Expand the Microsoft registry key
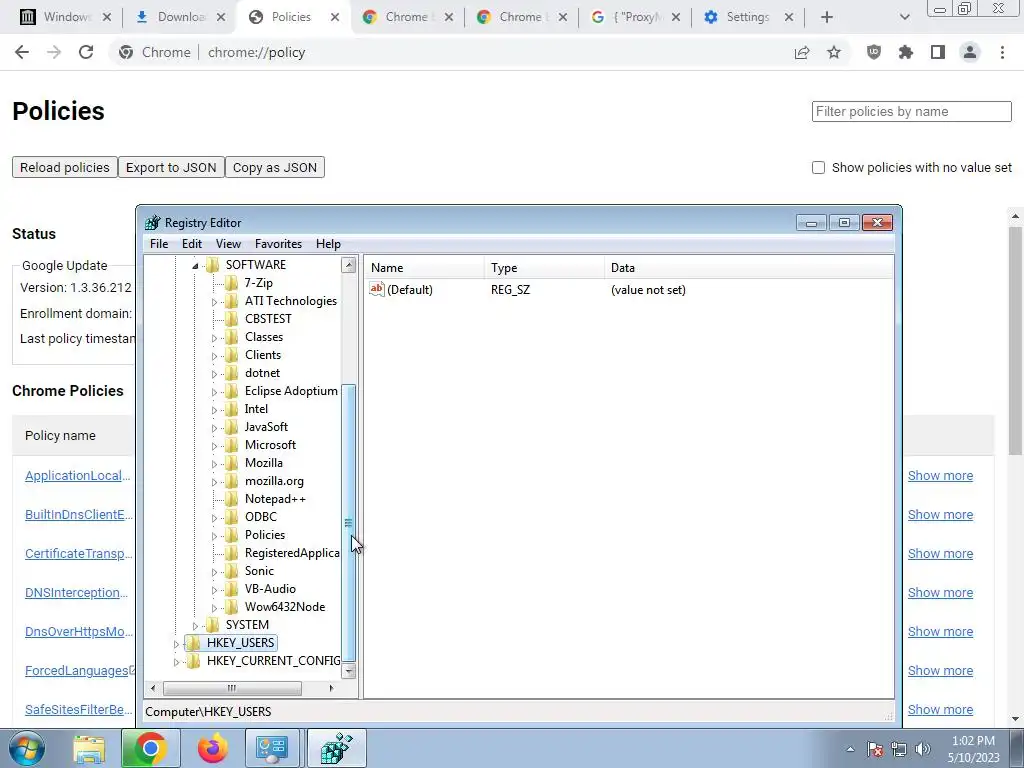 click(x=214, y=445)
